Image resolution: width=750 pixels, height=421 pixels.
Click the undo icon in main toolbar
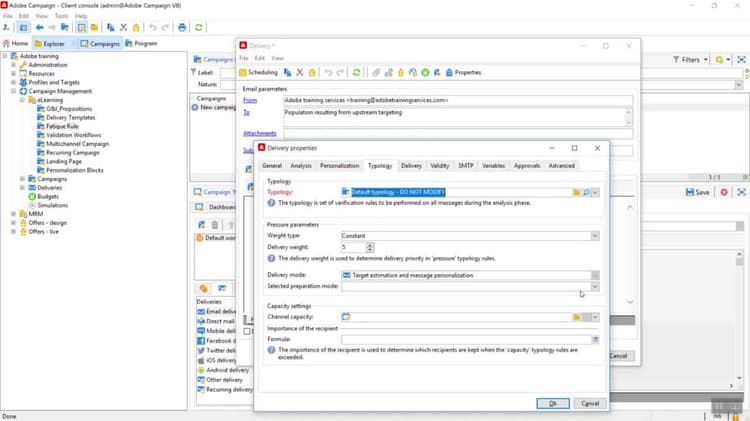153,28
